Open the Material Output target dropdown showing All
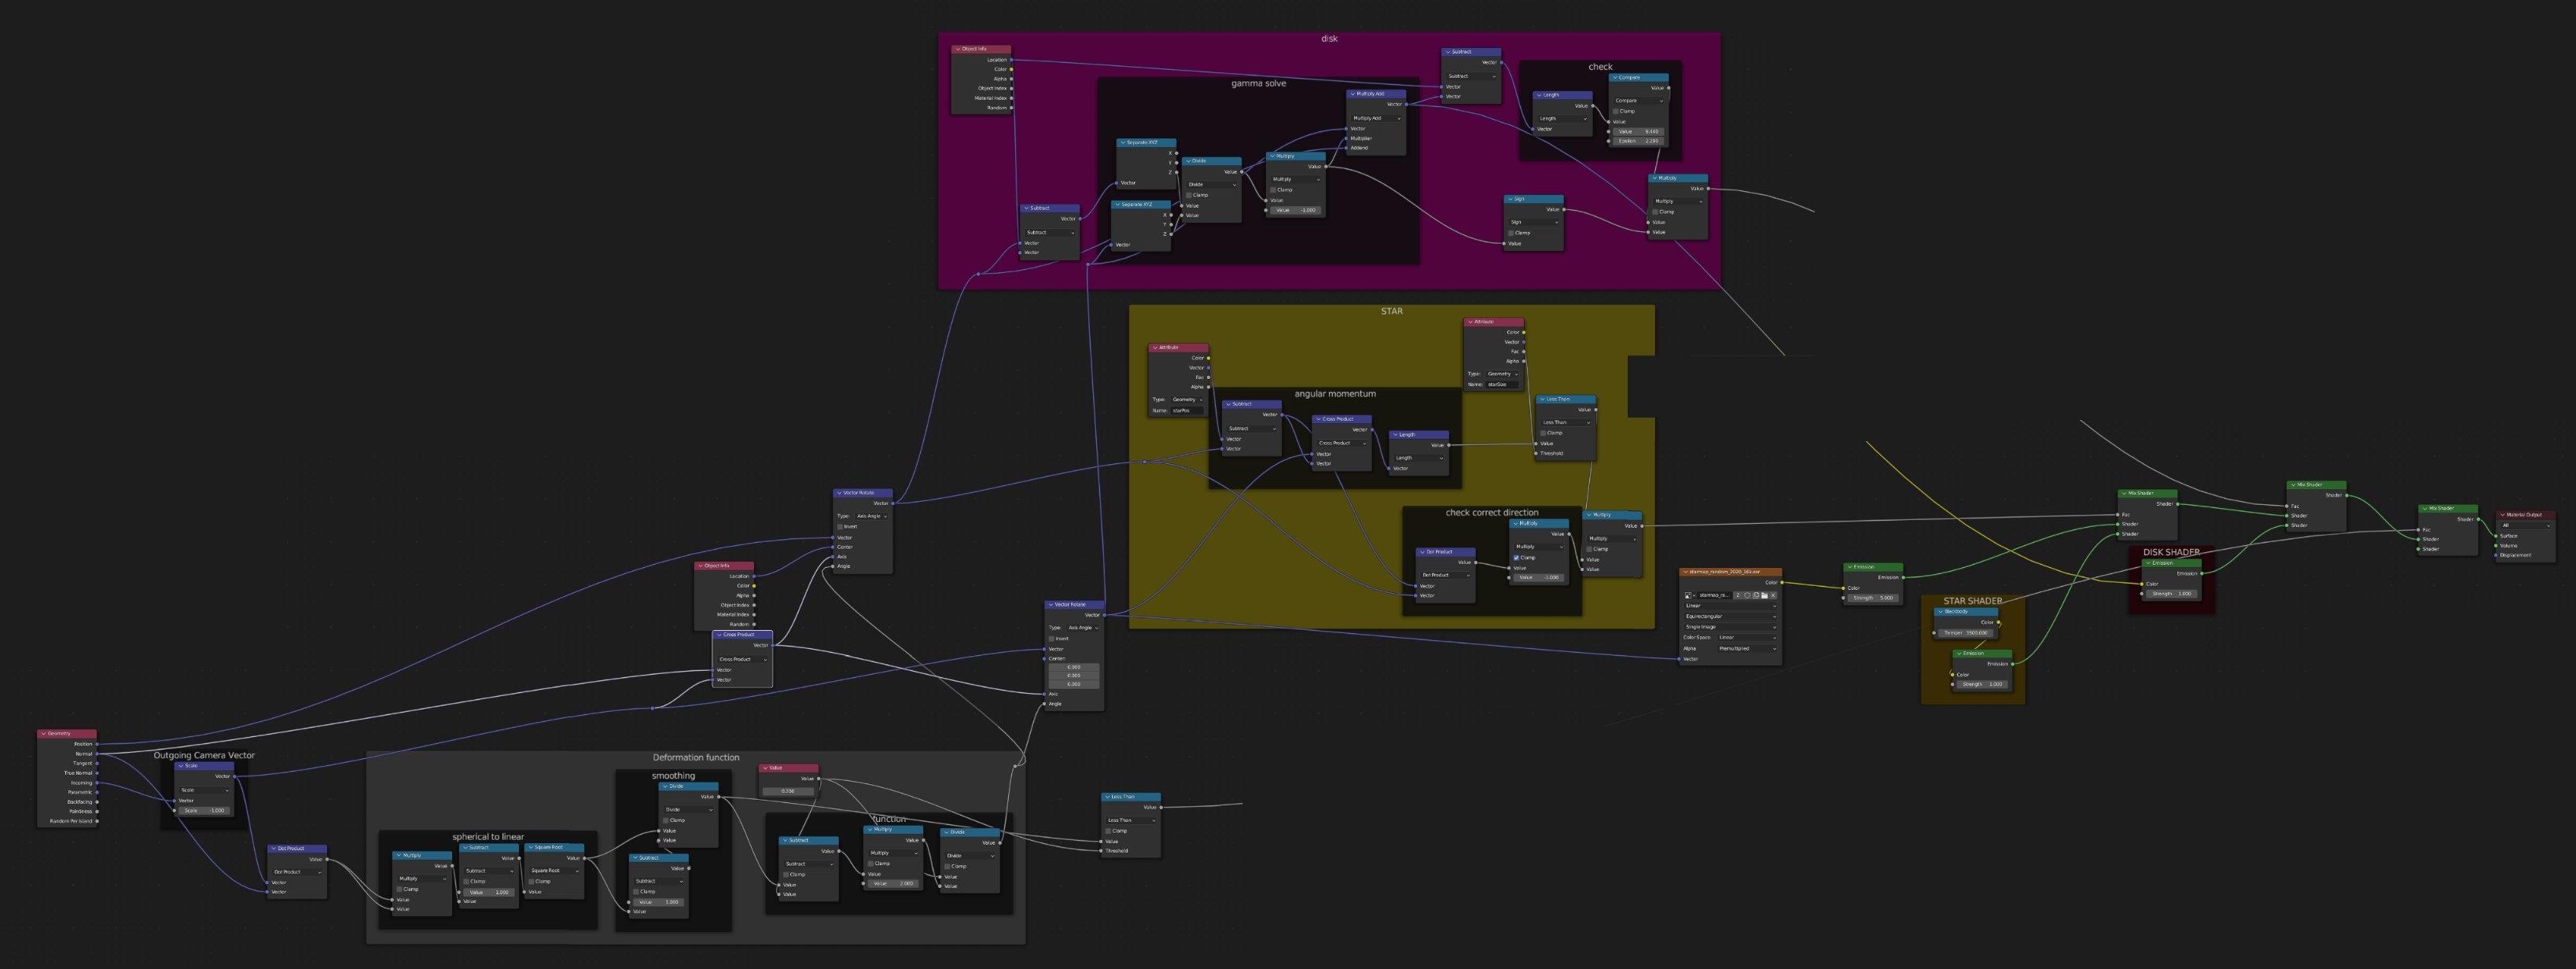This screenshot has width=2576, height=969. click(2525, 525)
